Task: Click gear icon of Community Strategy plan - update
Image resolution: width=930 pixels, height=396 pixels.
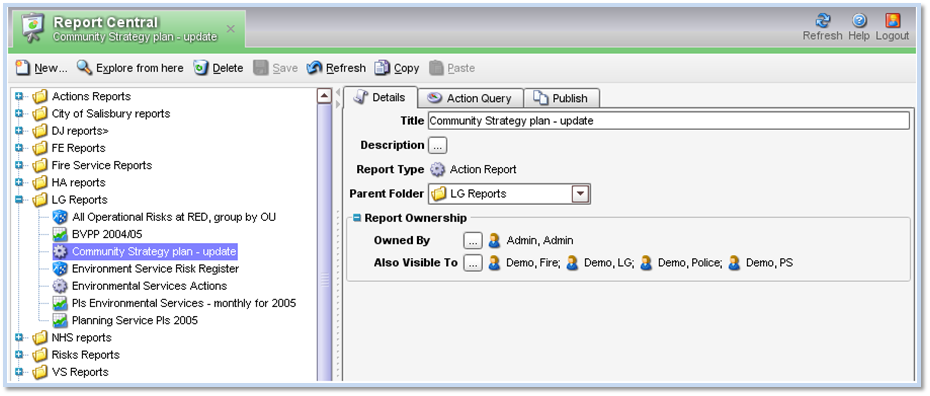Action: [x=60, y=251]
